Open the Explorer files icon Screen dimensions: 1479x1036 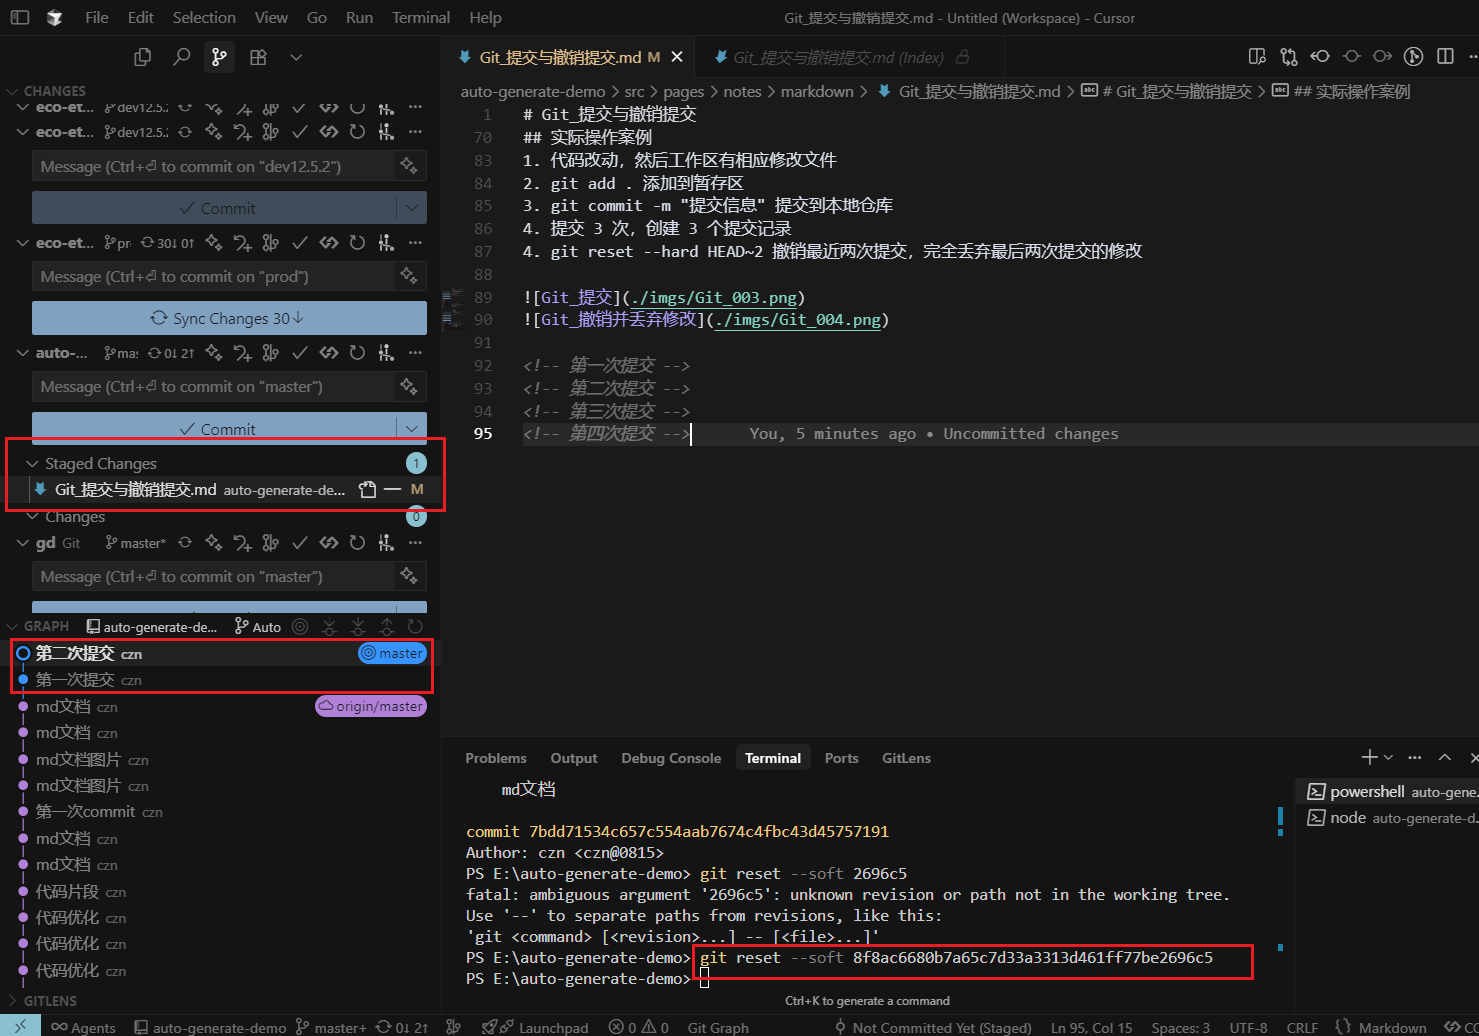pos(143,57)
